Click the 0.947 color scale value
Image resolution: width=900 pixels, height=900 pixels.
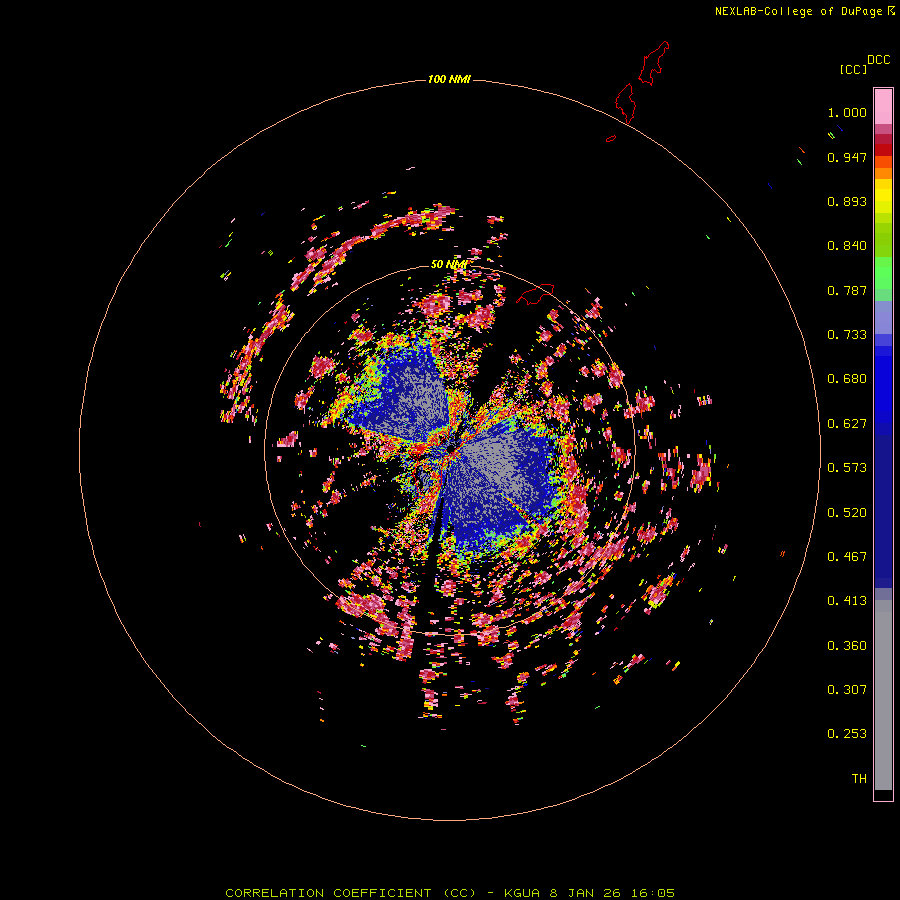[847, 157]
